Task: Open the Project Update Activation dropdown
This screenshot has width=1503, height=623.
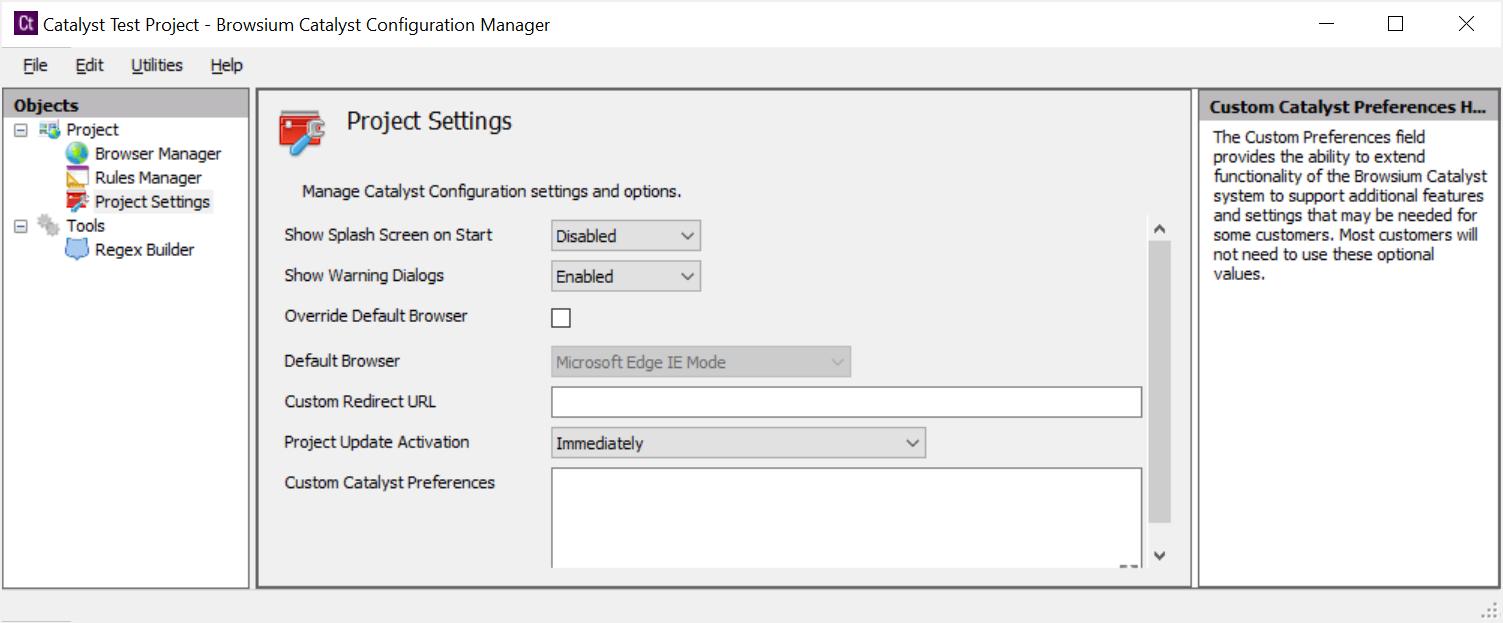Action: pos(911,442)
